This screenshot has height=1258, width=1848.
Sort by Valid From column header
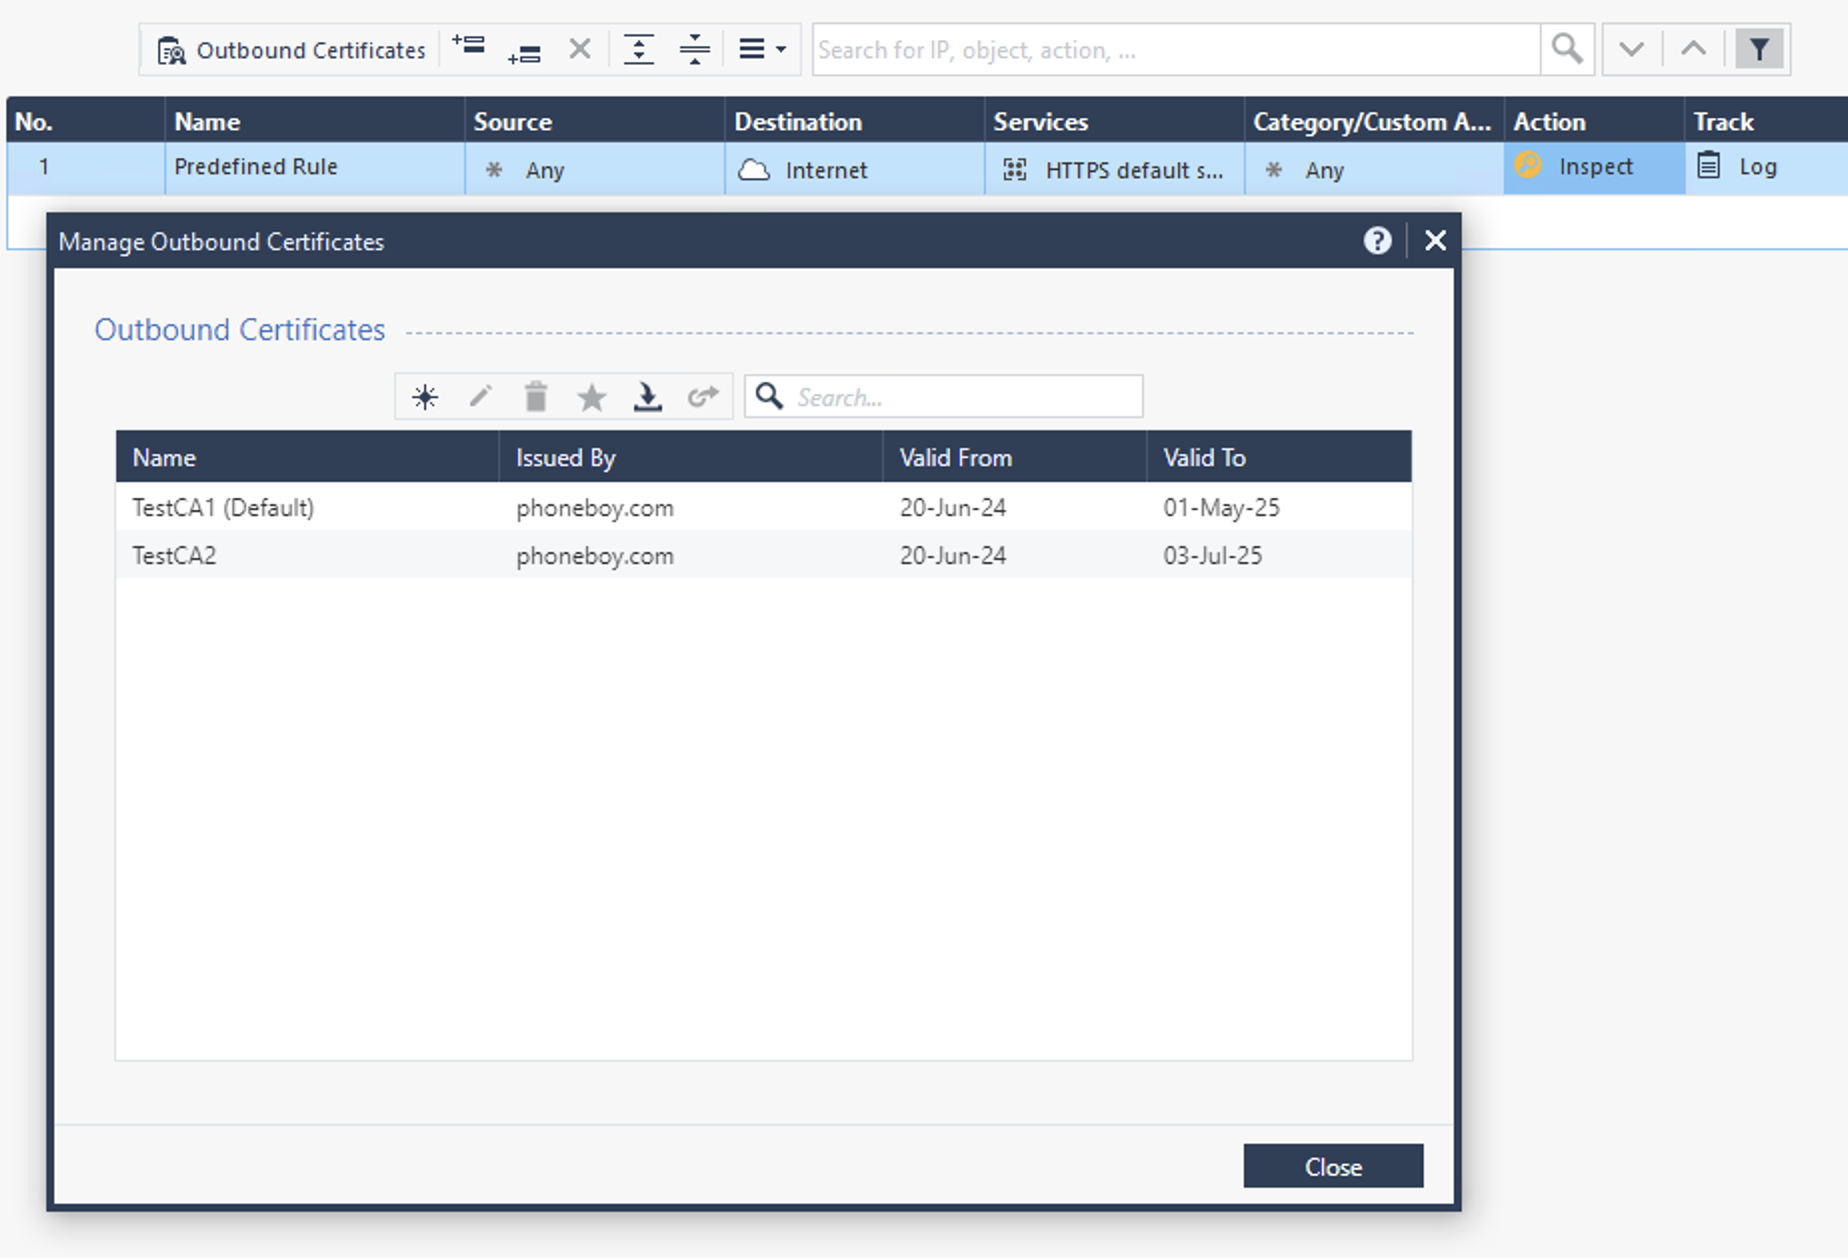pos(1015,457)
